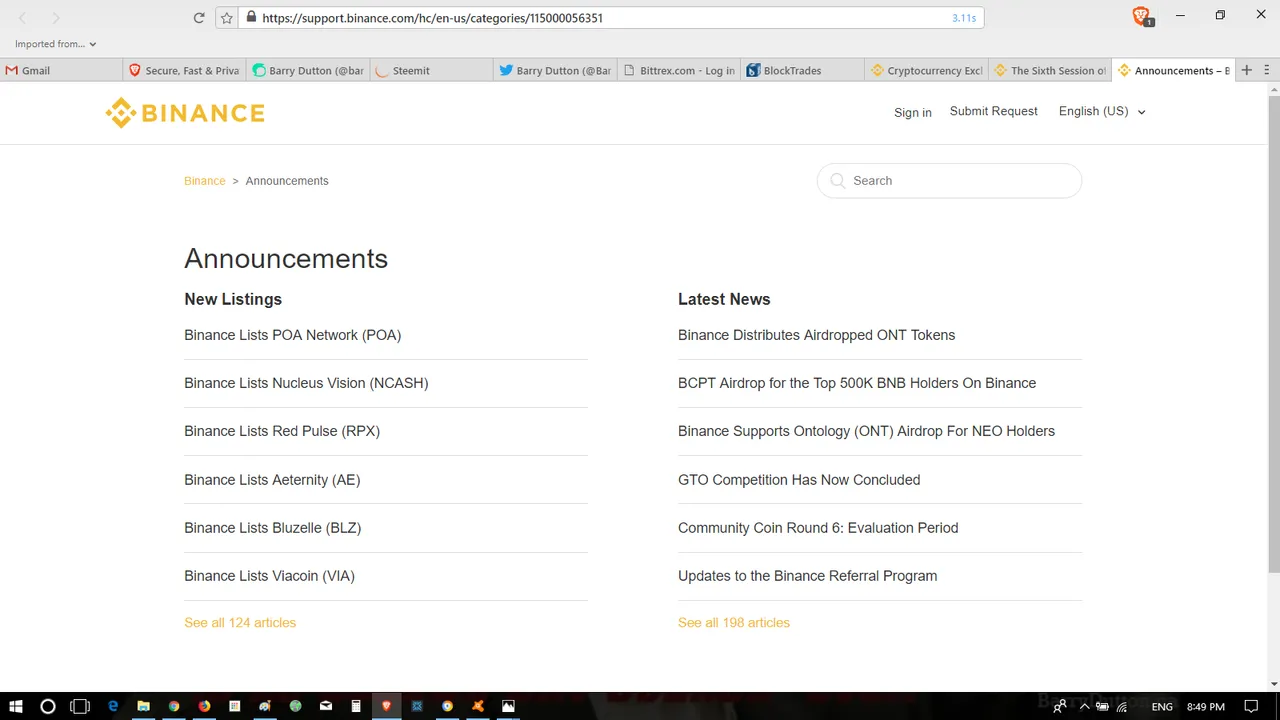Switch to the Bittrex.com Log in tab
The height and width of the screenshot is (720, 1280).
(678, 70)
